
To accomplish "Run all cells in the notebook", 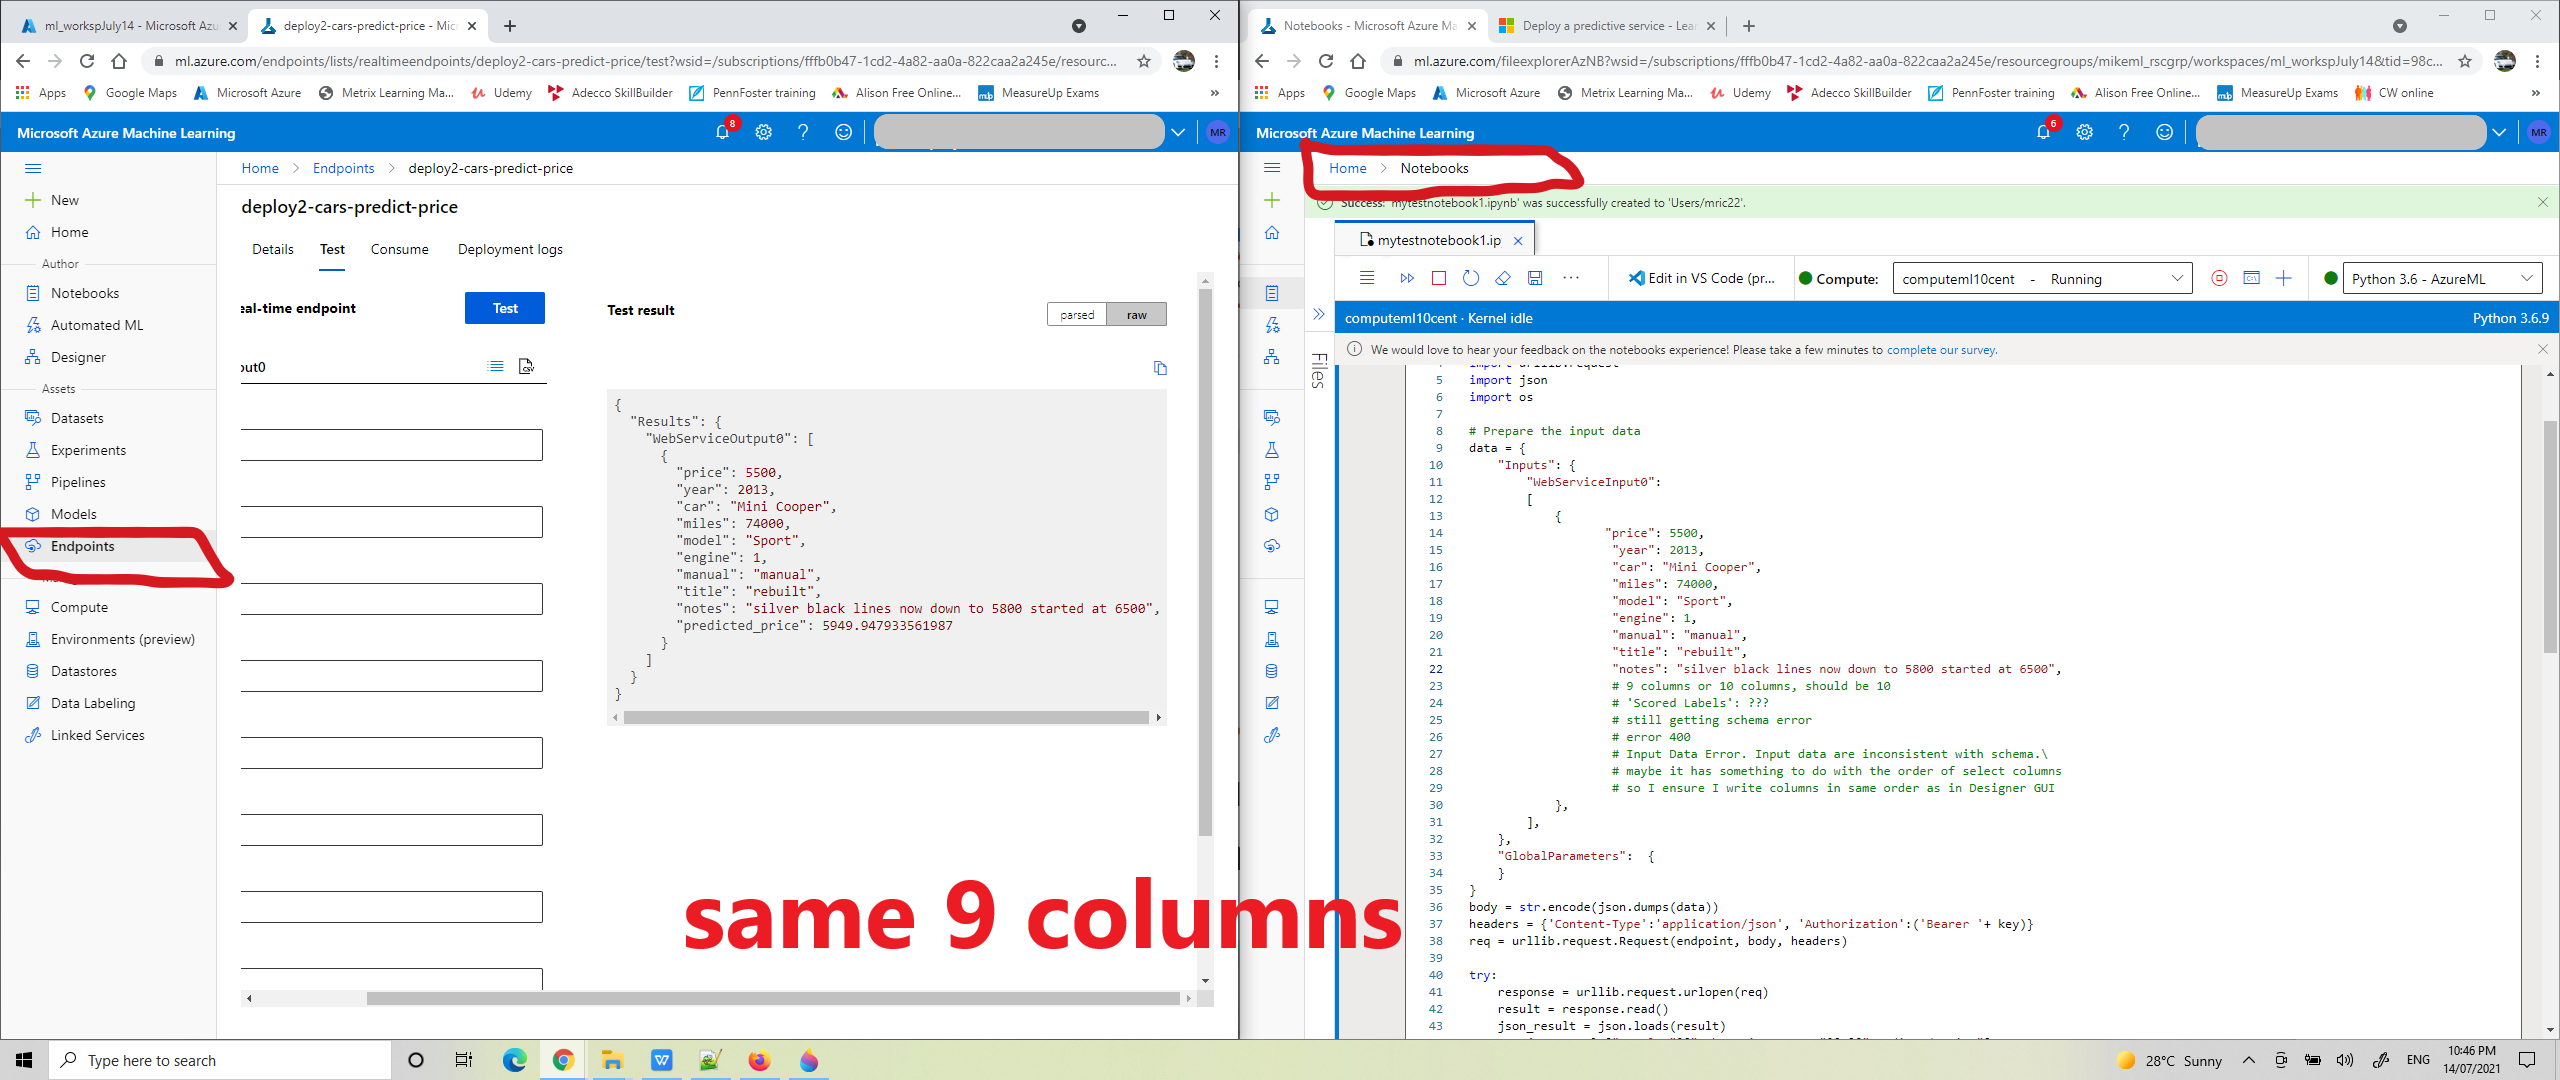I will pyautogui.click(x=1407, y=279).
